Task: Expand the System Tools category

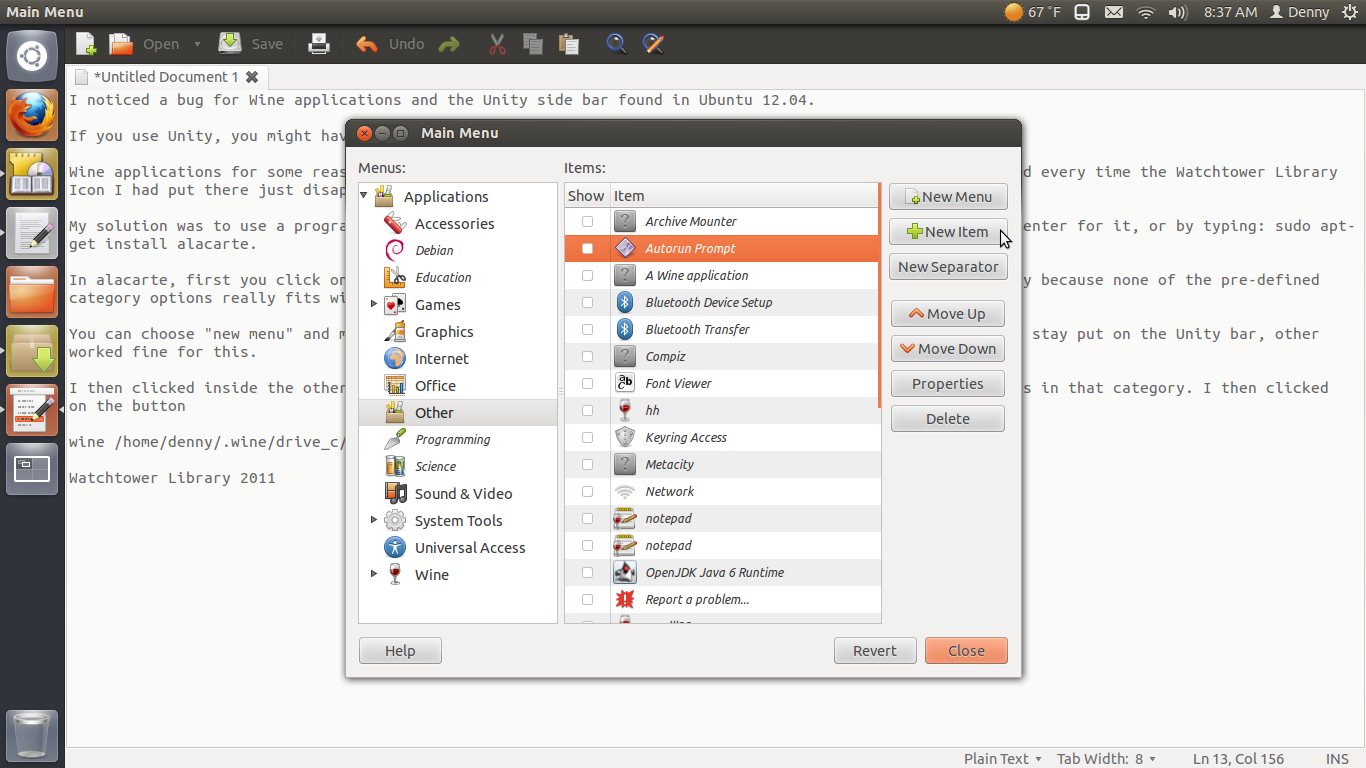Action: [x=373, y=520]
